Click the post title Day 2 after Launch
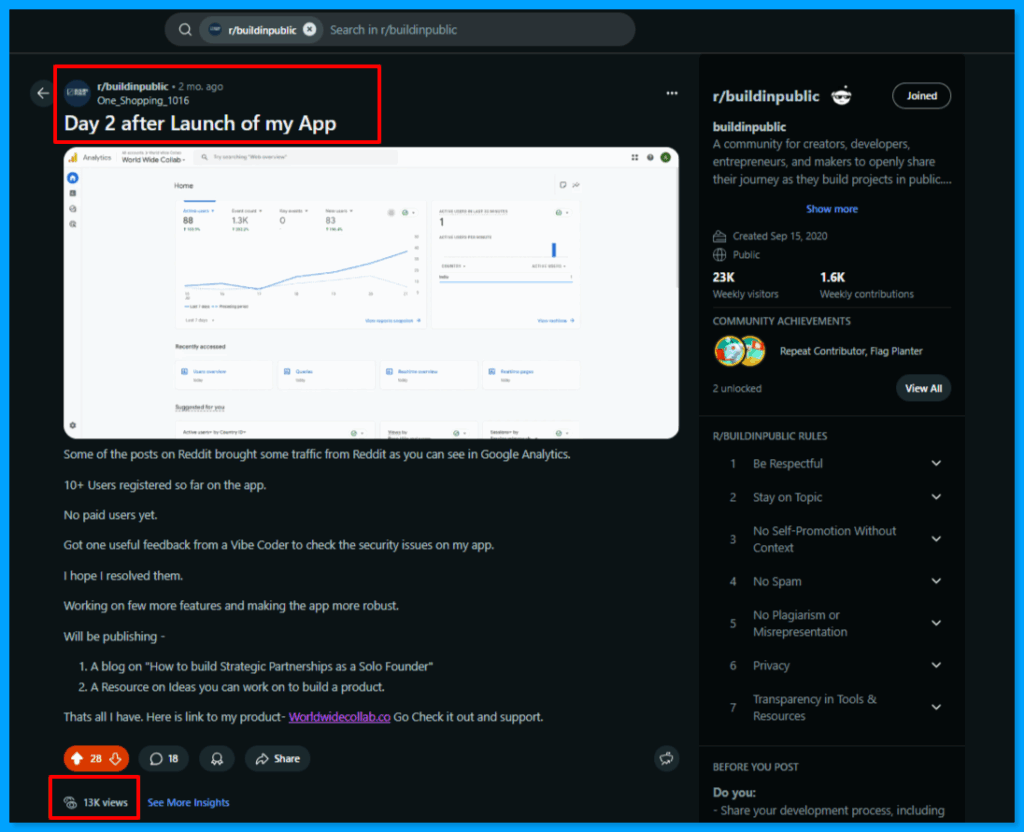Screen dimensions: 1024x832 click(200, 123)
